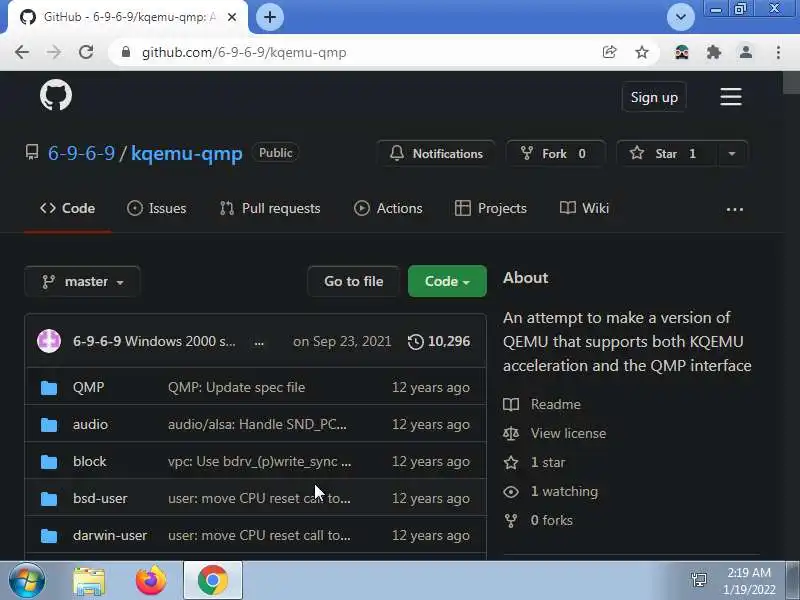The width and height of the screenshot is (800, 600).
Task: Open the master branch dropdown
Action: (82, 281)
